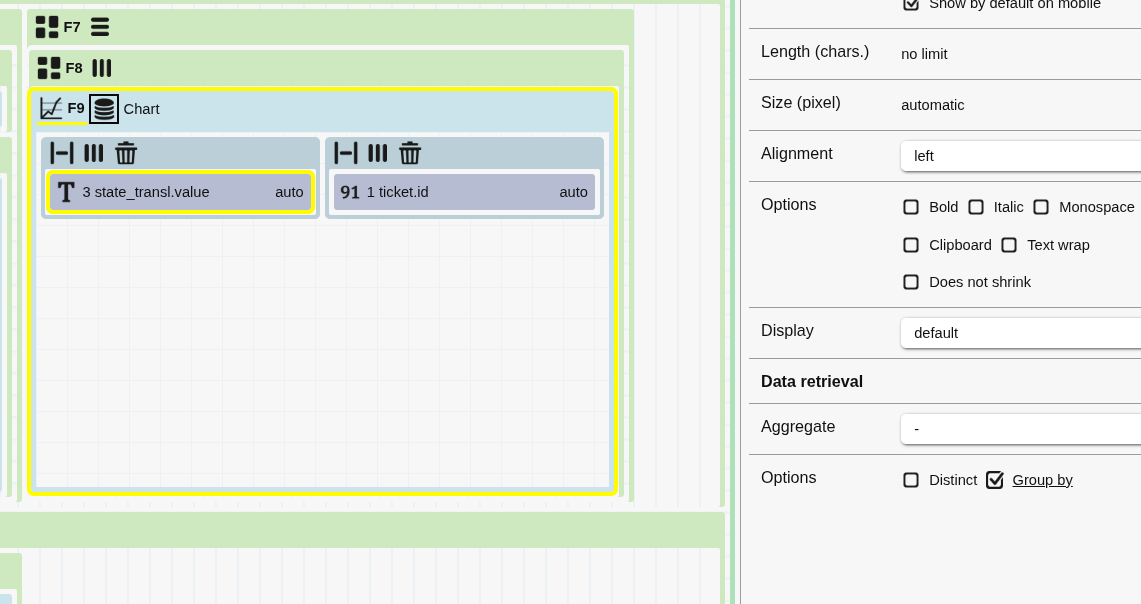Open the Aggregate dropdown
Viewport: 1141px width, 604px height.
click(x=1020, y=429)
